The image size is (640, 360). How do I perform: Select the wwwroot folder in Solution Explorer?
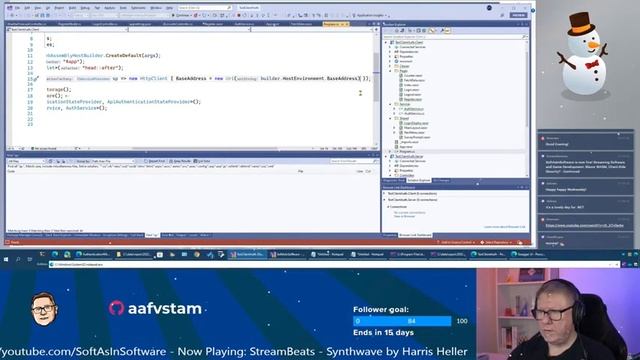tap(406, 61)
